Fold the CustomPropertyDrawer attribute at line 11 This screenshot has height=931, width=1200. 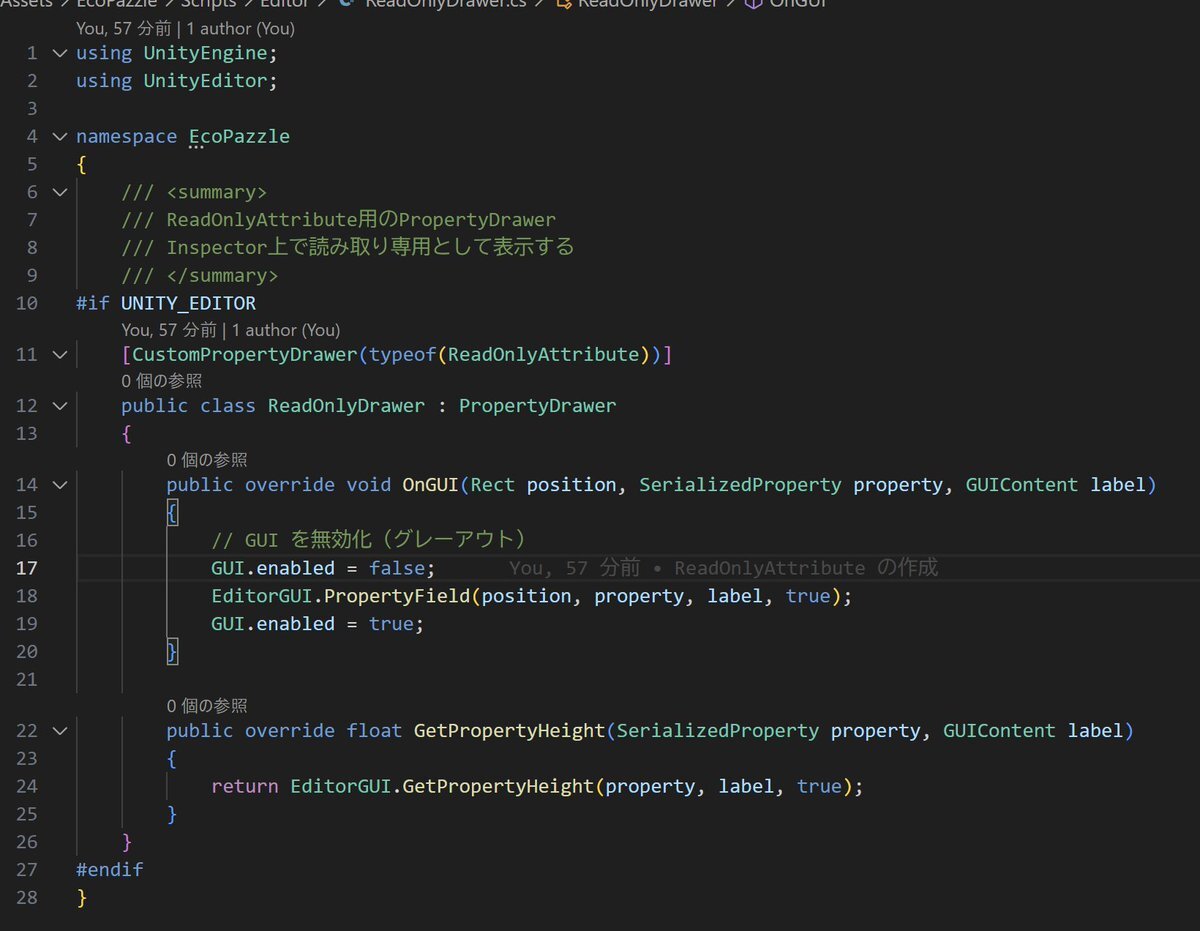[x=59, y=355]
